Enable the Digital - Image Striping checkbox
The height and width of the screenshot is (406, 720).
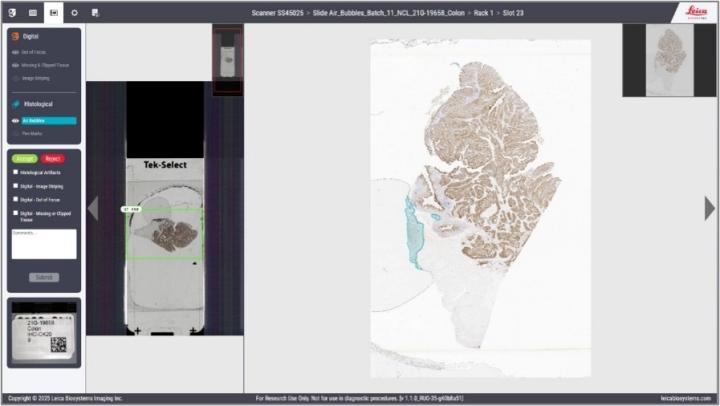tap(16, 186)
